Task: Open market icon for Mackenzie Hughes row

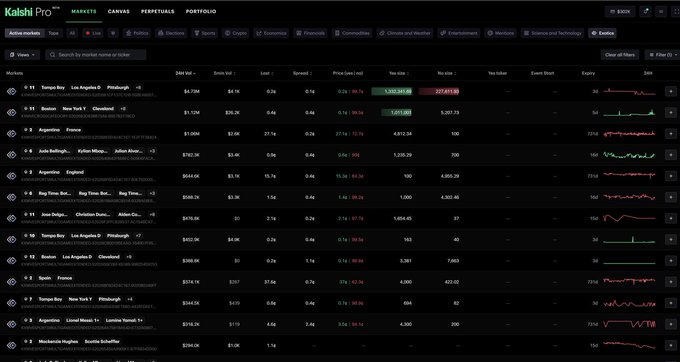Action: (x=11, y=346)
